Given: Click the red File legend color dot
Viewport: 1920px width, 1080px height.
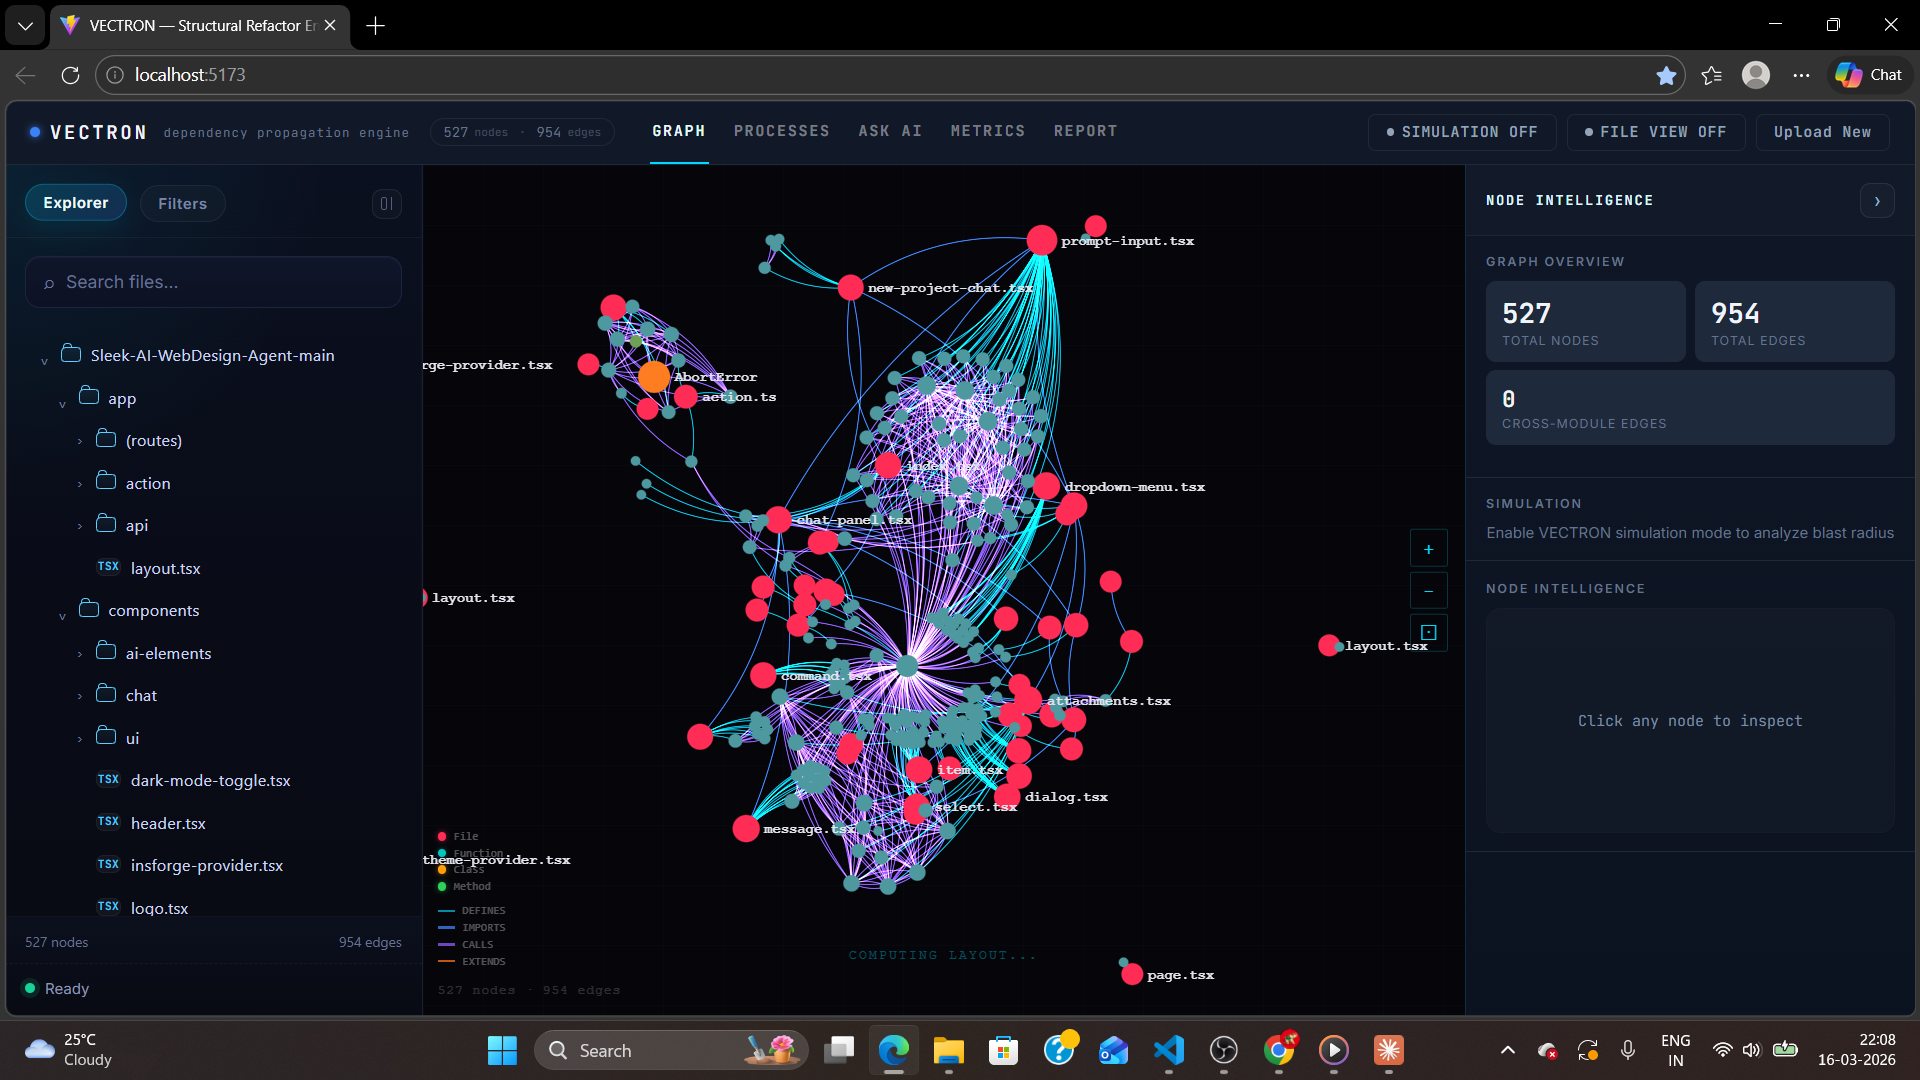Looking at the screenshot, I should pos(443,836).
